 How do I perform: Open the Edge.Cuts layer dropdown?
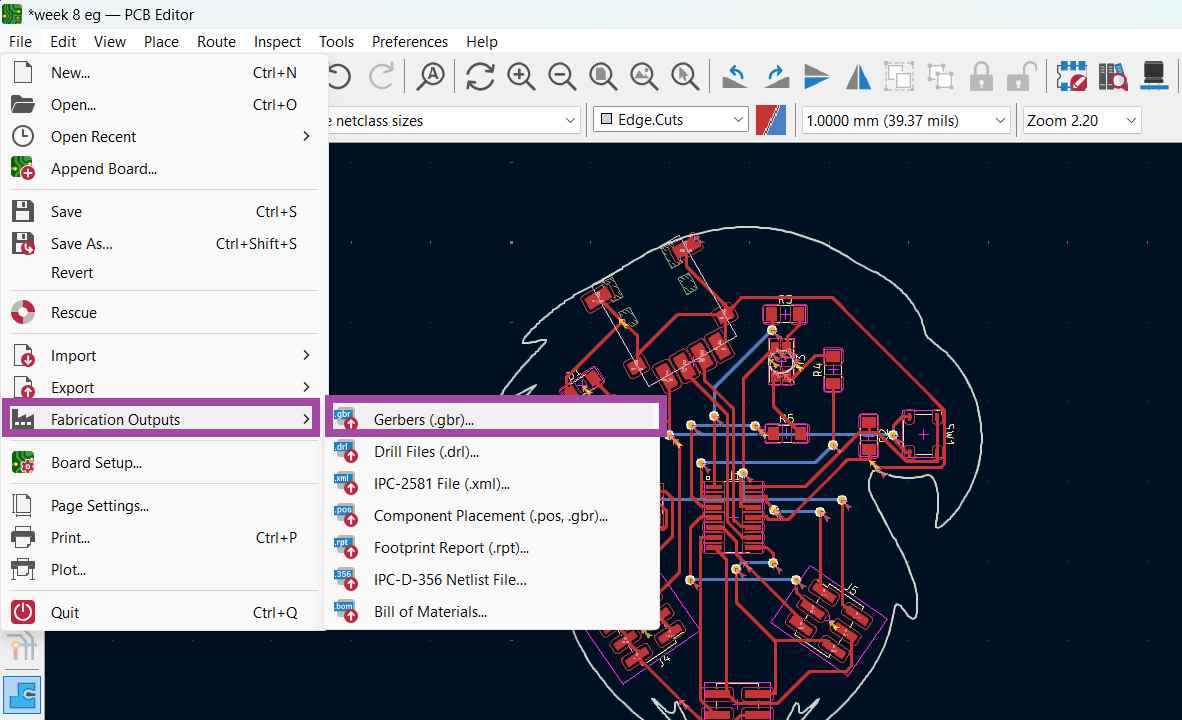[x=670, y=120]
